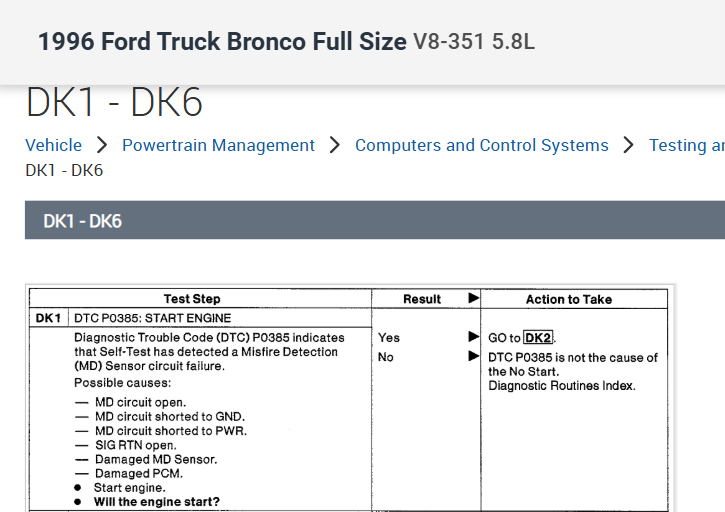725x512 pixels.
Task: Navigate to Computers and Control Systems
Action: [481, 145]
